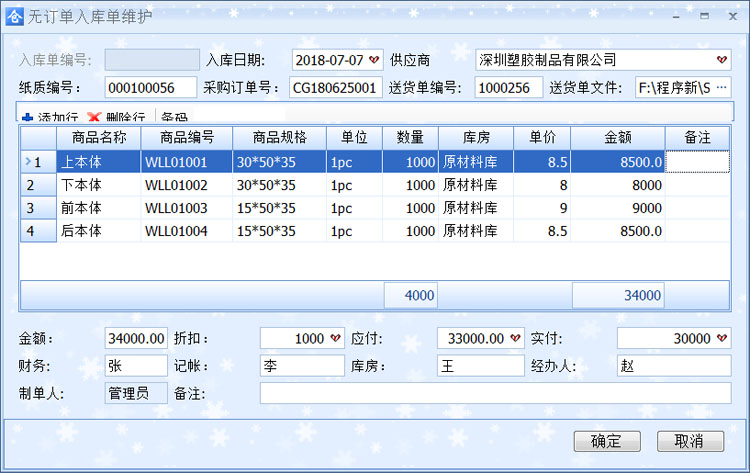The height and width of the screenshot is (473, 750).
Task: Click the 商品编号 column header
Action: 187,138
